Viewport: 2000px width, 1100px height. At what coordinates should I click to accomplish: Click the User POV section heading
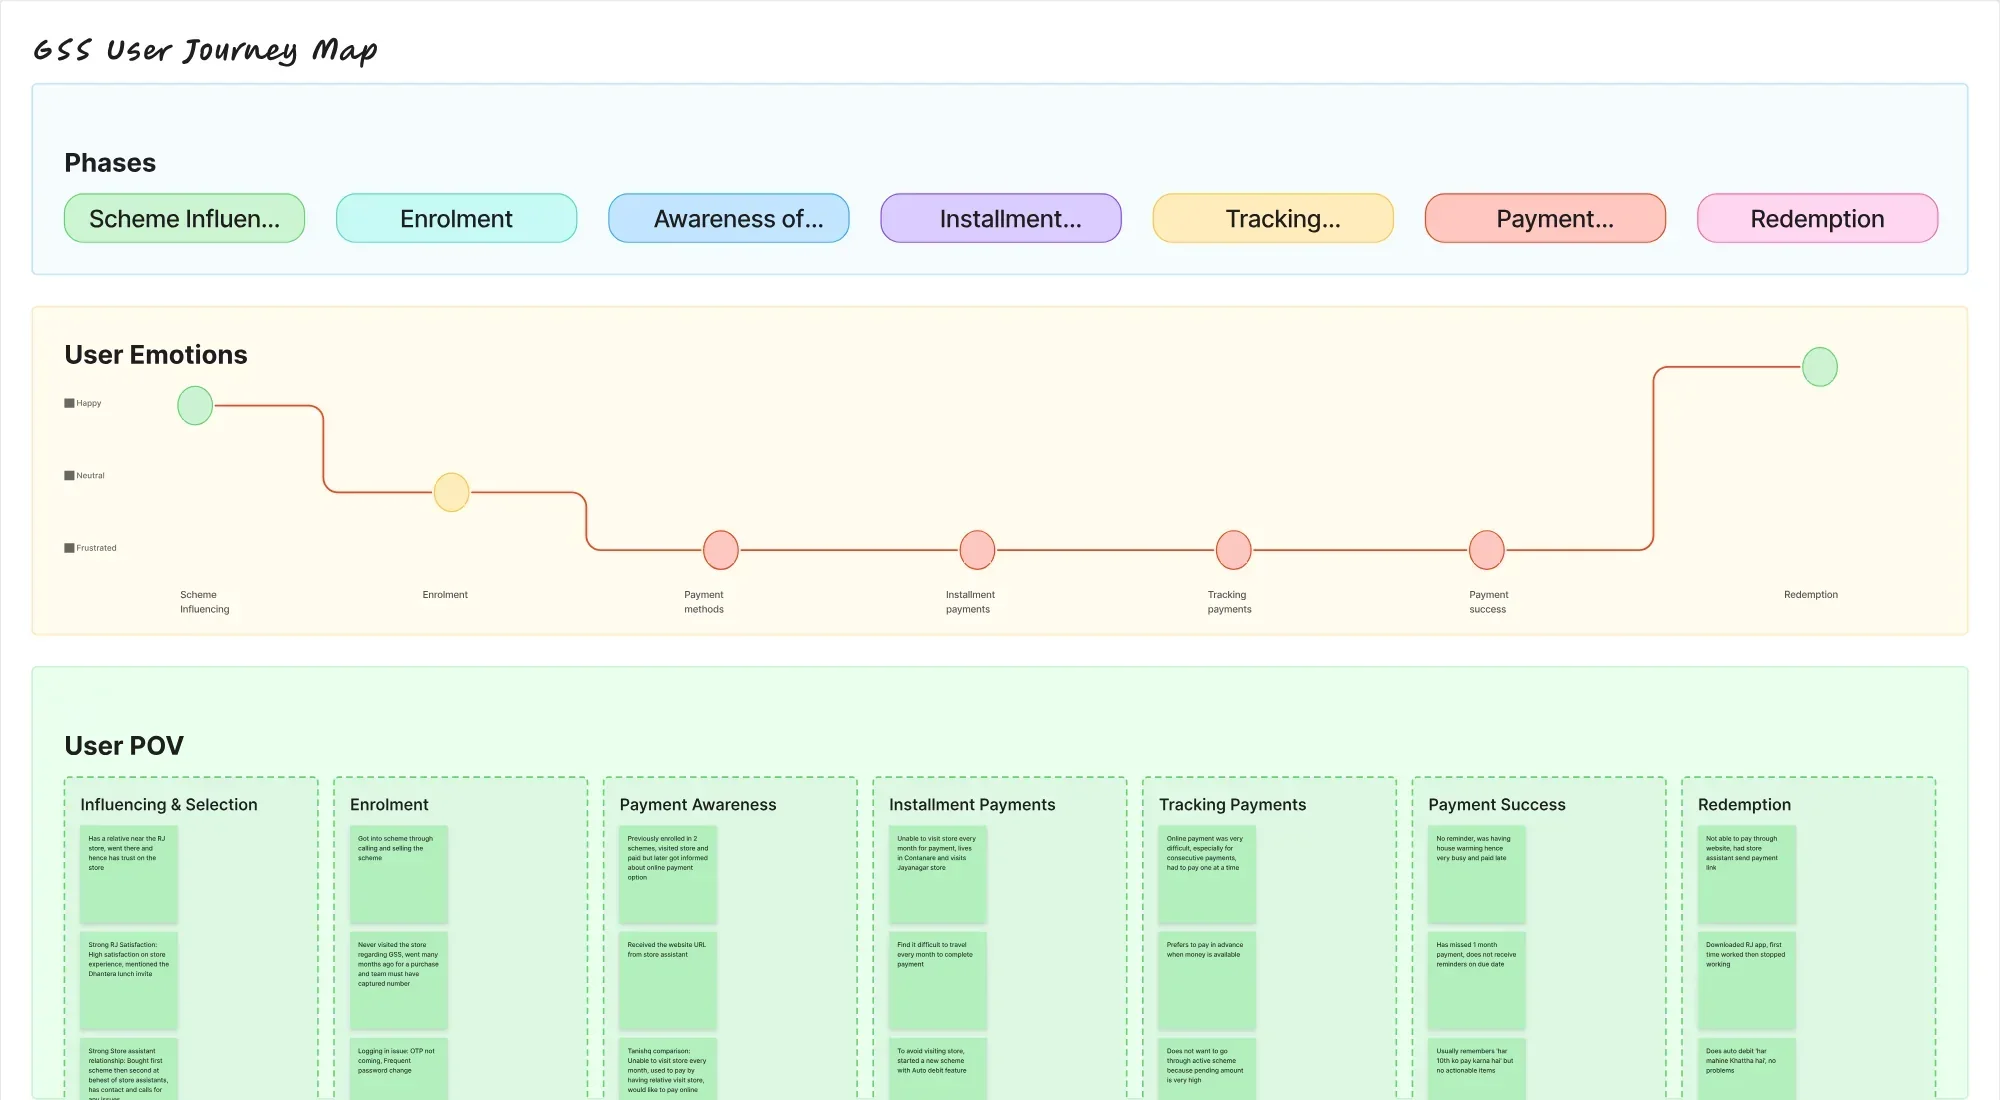(x=124, y=746)
